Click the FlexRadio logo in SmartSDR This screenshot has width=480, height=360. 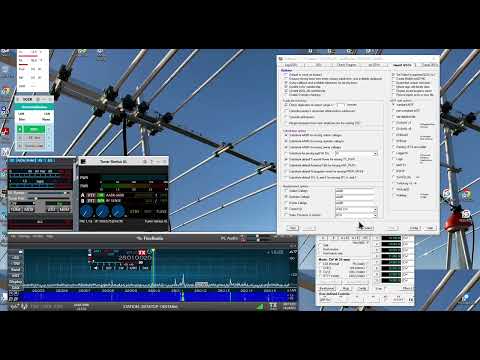click(x=150, y=238)
